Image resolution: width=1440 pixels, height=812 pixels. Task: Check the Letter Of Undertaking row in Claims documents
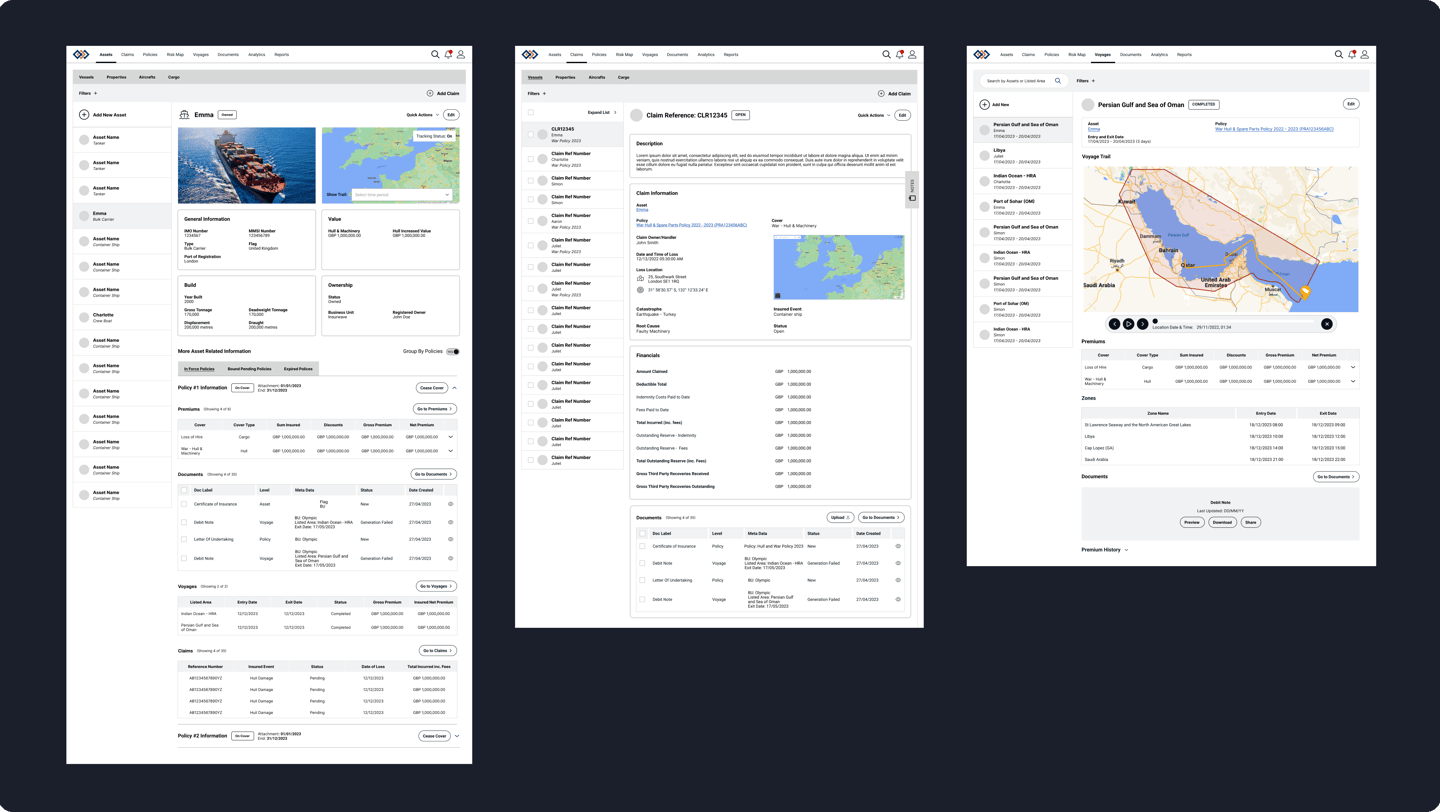(x=642, y=580)
